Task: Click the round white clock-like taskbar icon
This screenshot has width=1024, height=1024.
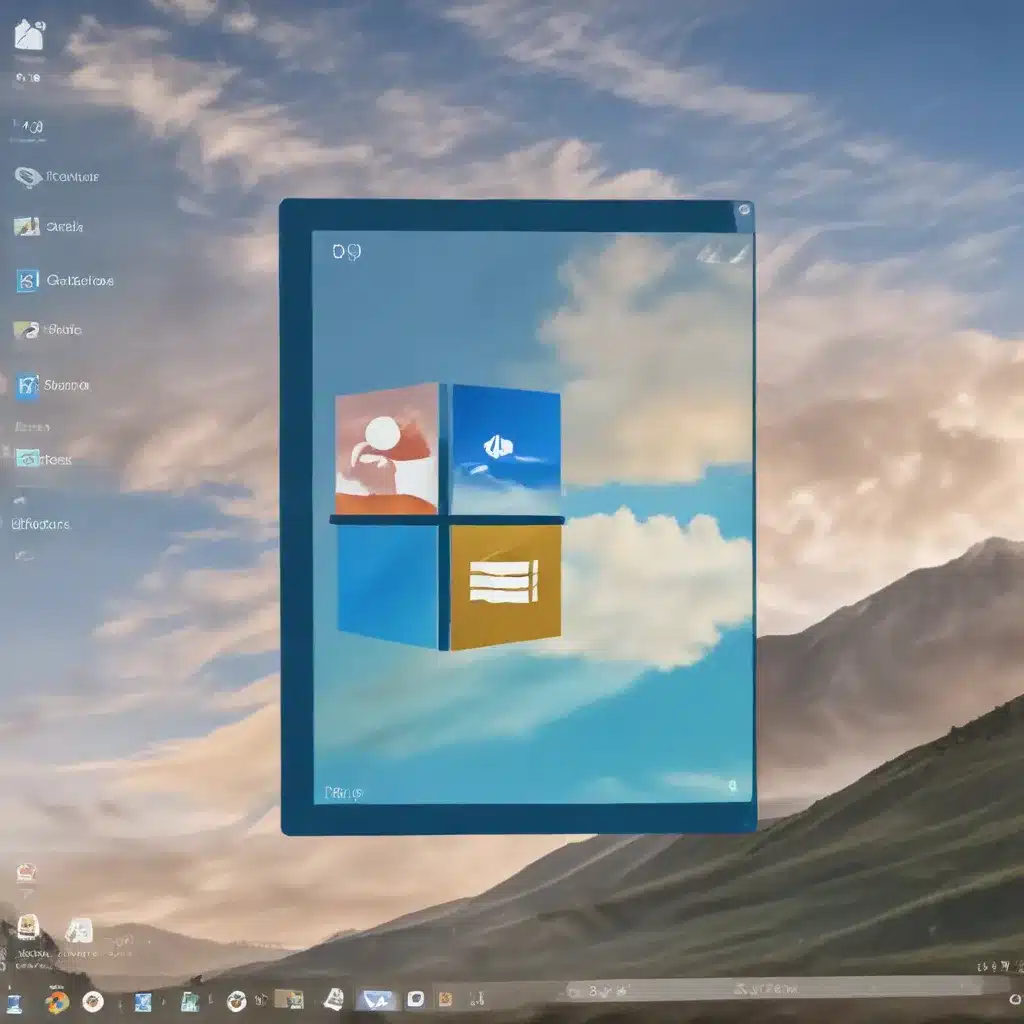Action: pos(236,1000)
